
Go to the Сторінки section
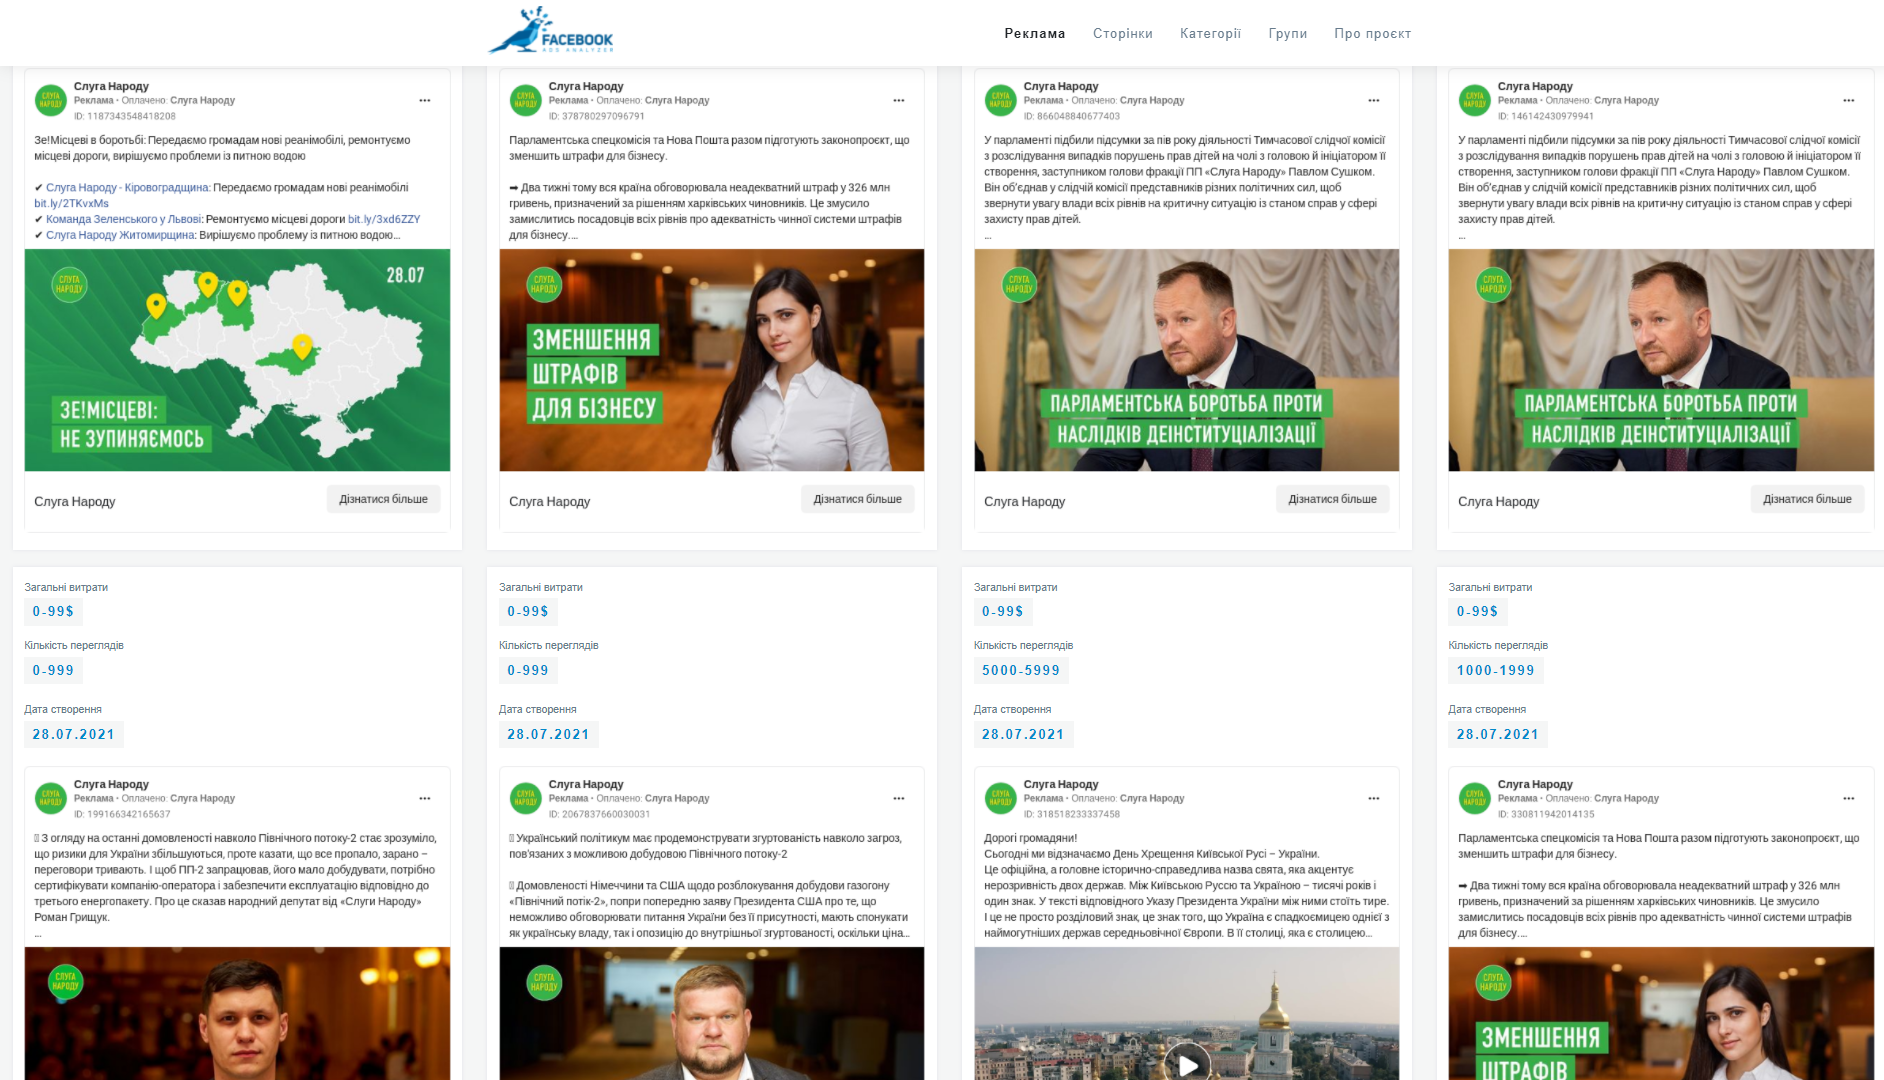click(x=1122, y=34)
